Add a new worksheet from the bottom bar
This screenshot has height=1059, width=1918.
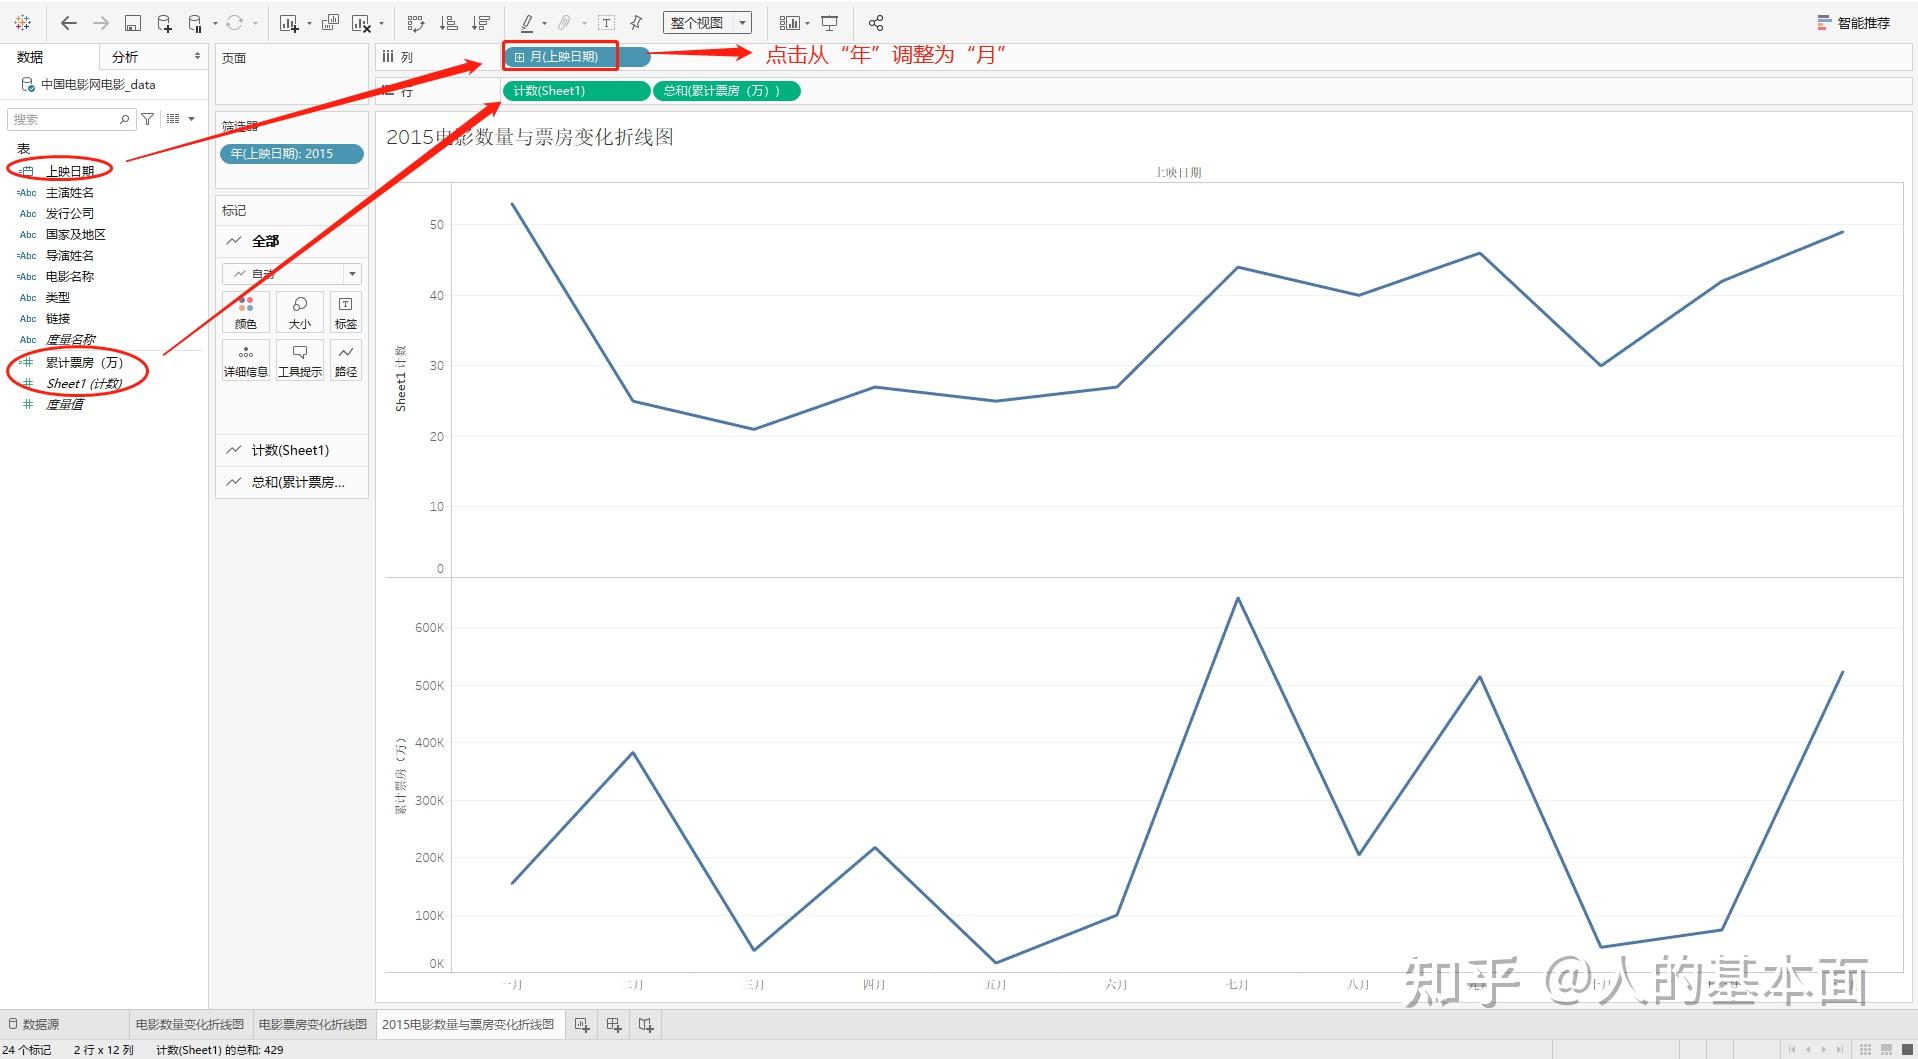coord(582,1024)
